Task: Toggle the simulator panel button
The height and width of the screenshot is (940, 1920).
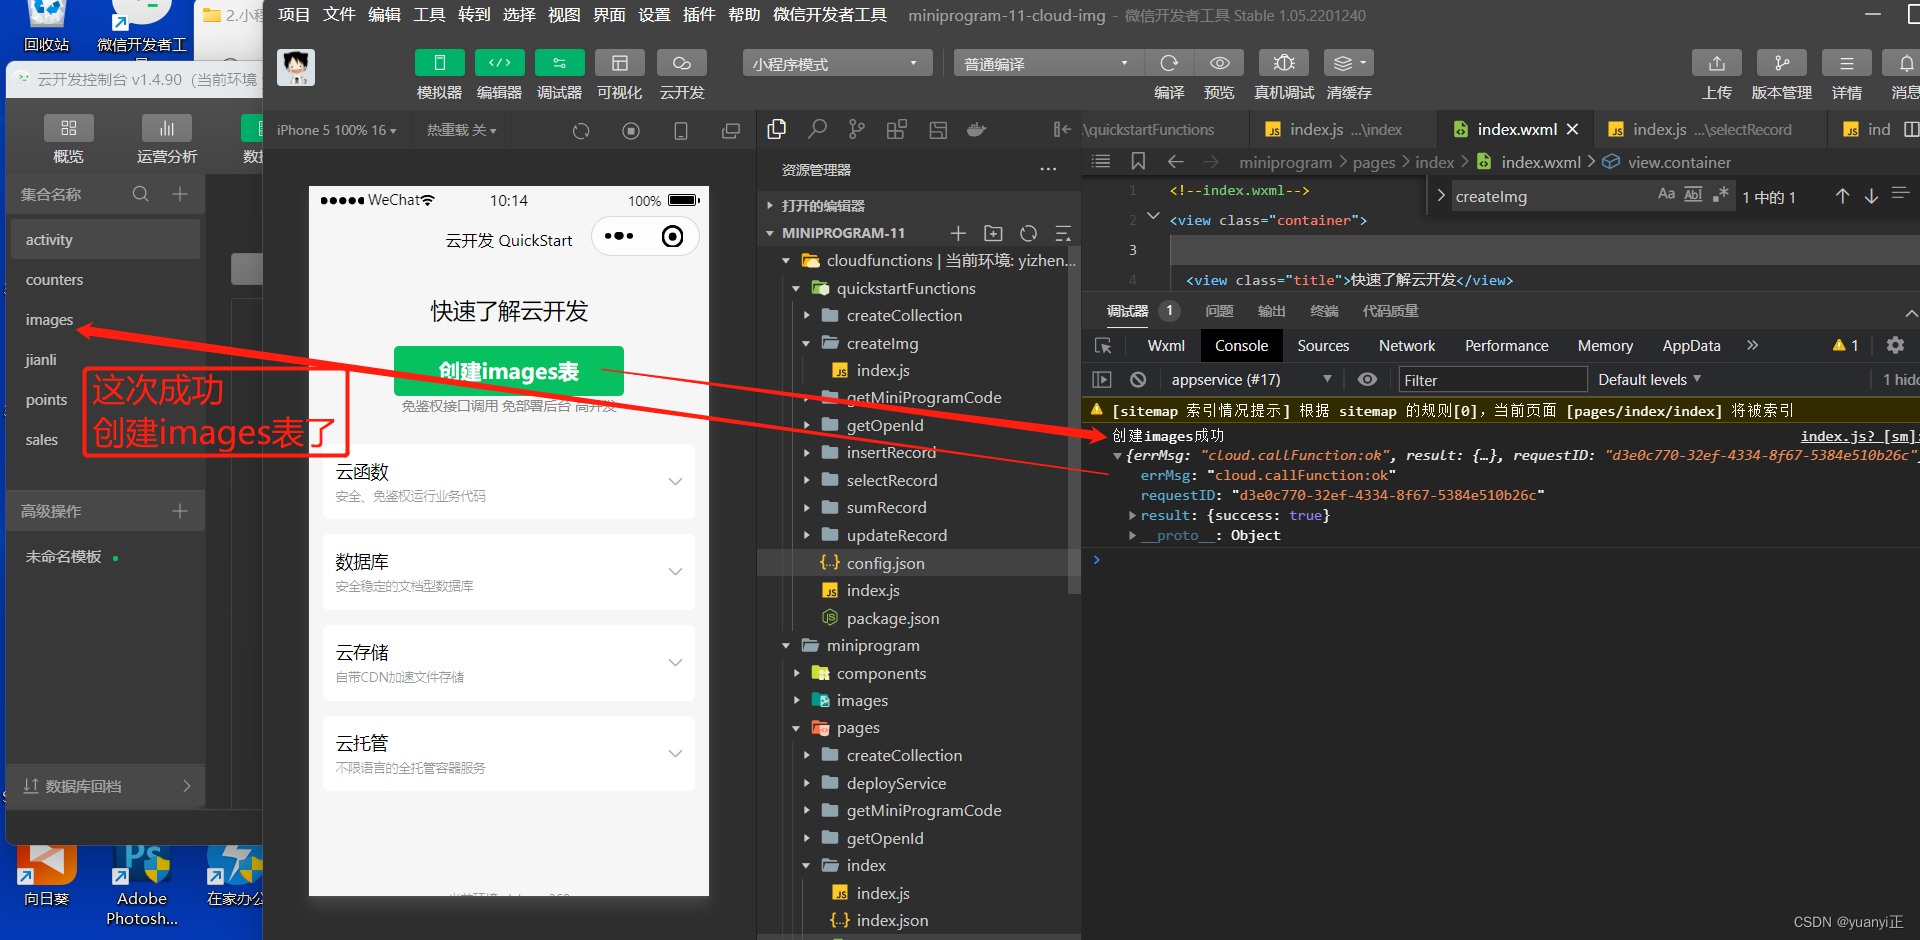Action: point(439,63)
